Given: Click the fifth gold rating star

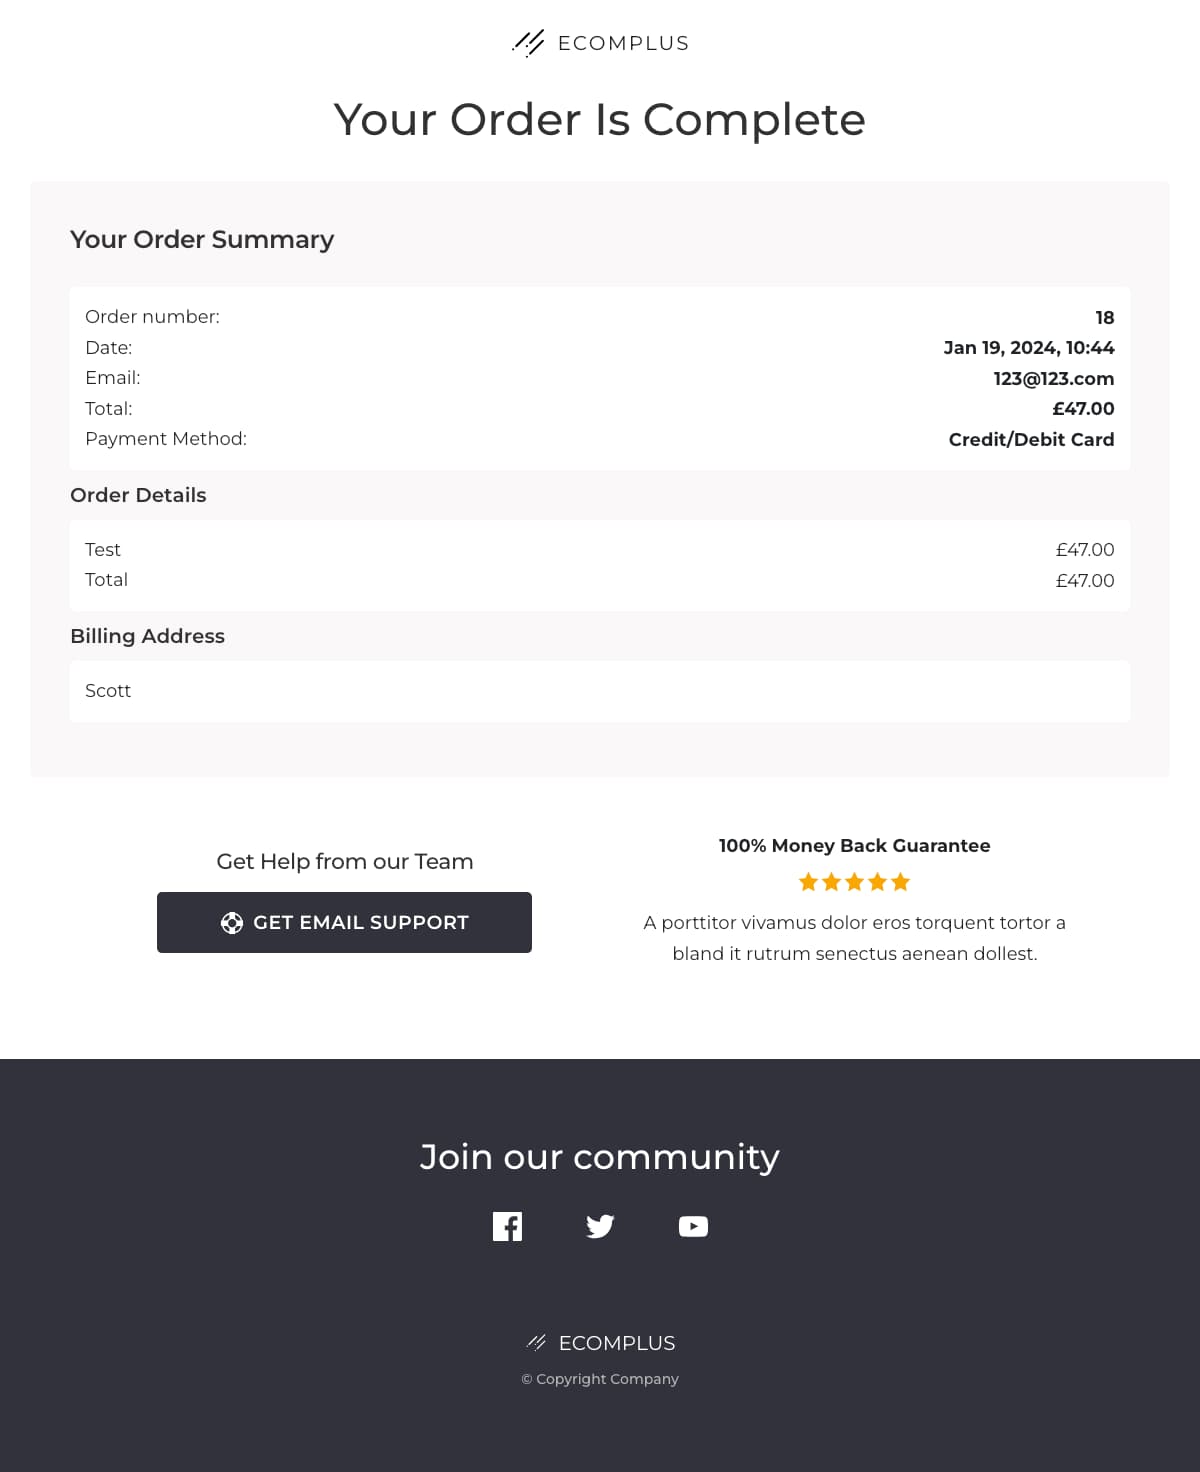Looking at the screenshot, I should [x=901, y=882].
